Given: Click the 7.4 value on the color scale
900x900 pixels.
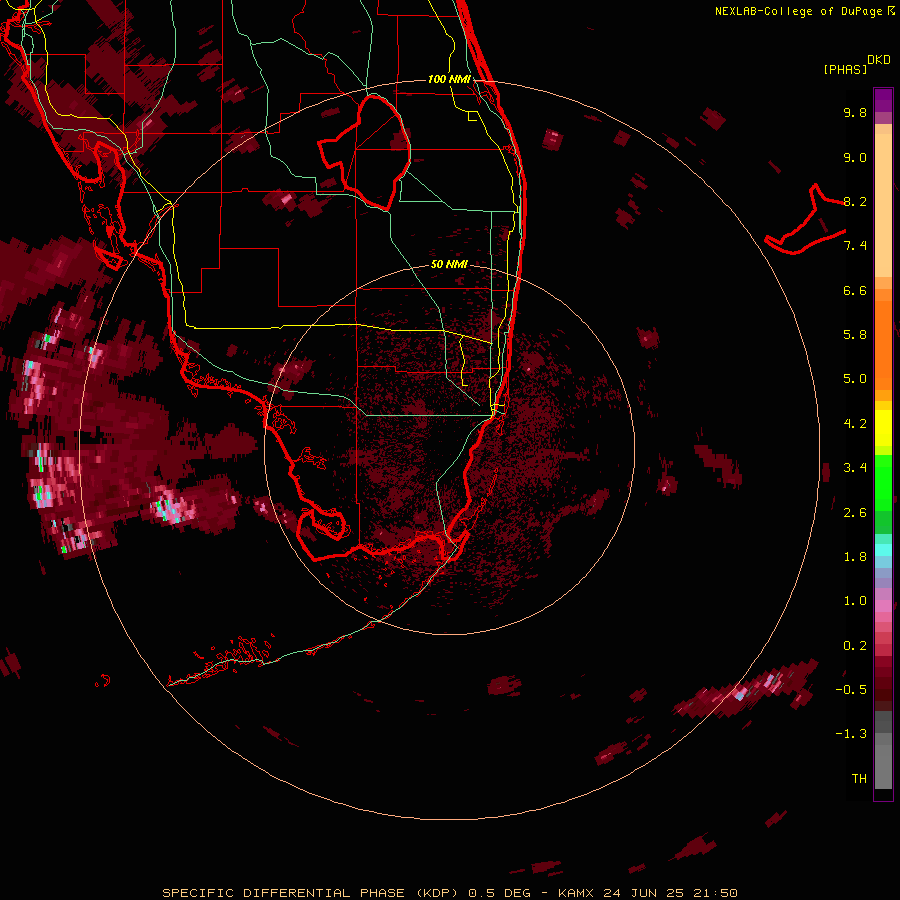Looking at the screenshot, I should pos(855,246).
